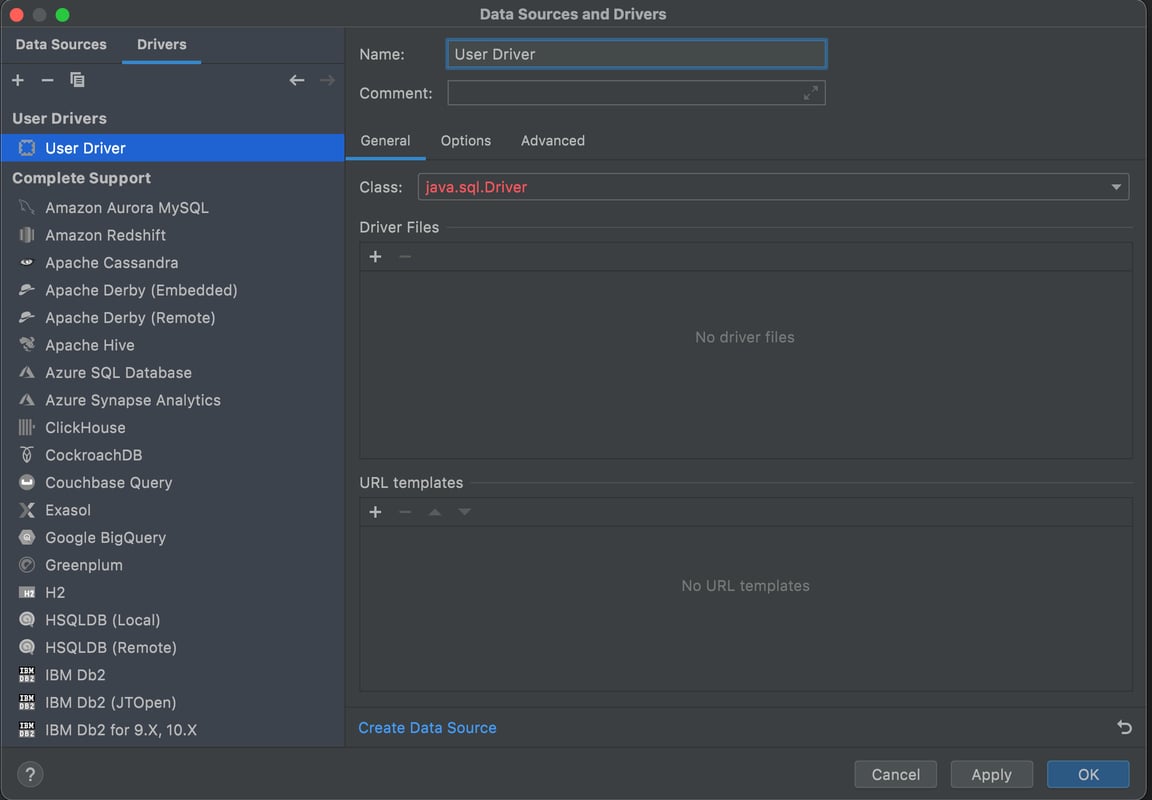Click the back arrow icon
Screen dimensions: 1152x800
297,80
